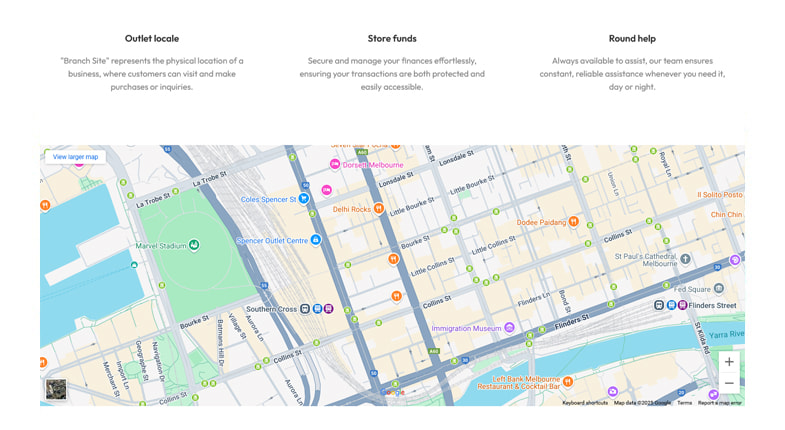Screen dimensions: 785x430
Task: Open the map Terms link
Action: pyautogui.click(x=684, y=403)
